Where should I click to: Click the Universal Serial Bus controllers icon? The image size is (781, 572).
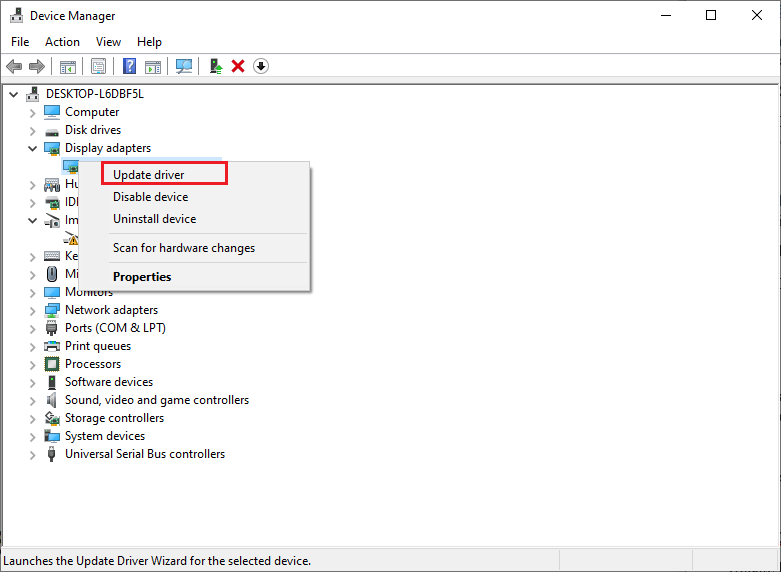pyautogui.click(x=51, y=454)
